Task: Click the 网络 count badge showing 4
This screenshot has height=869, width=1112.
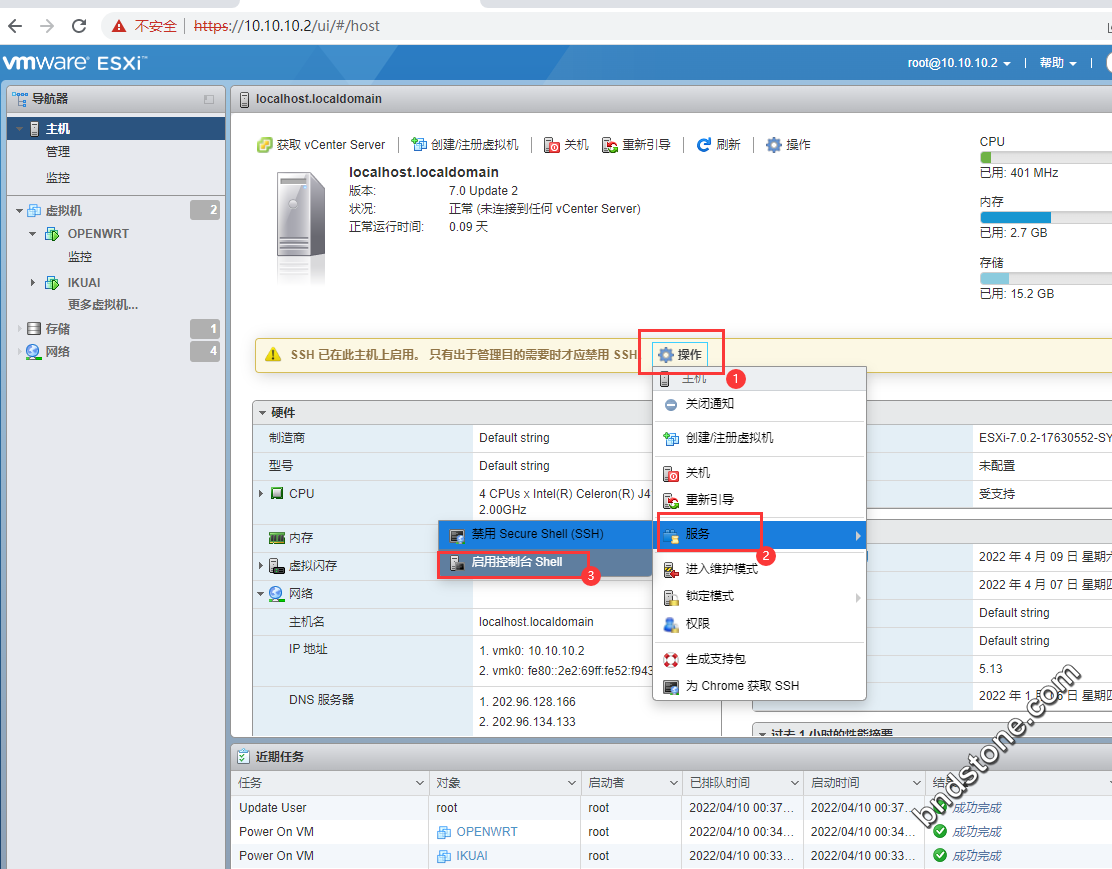Action: tap(205, 351)
